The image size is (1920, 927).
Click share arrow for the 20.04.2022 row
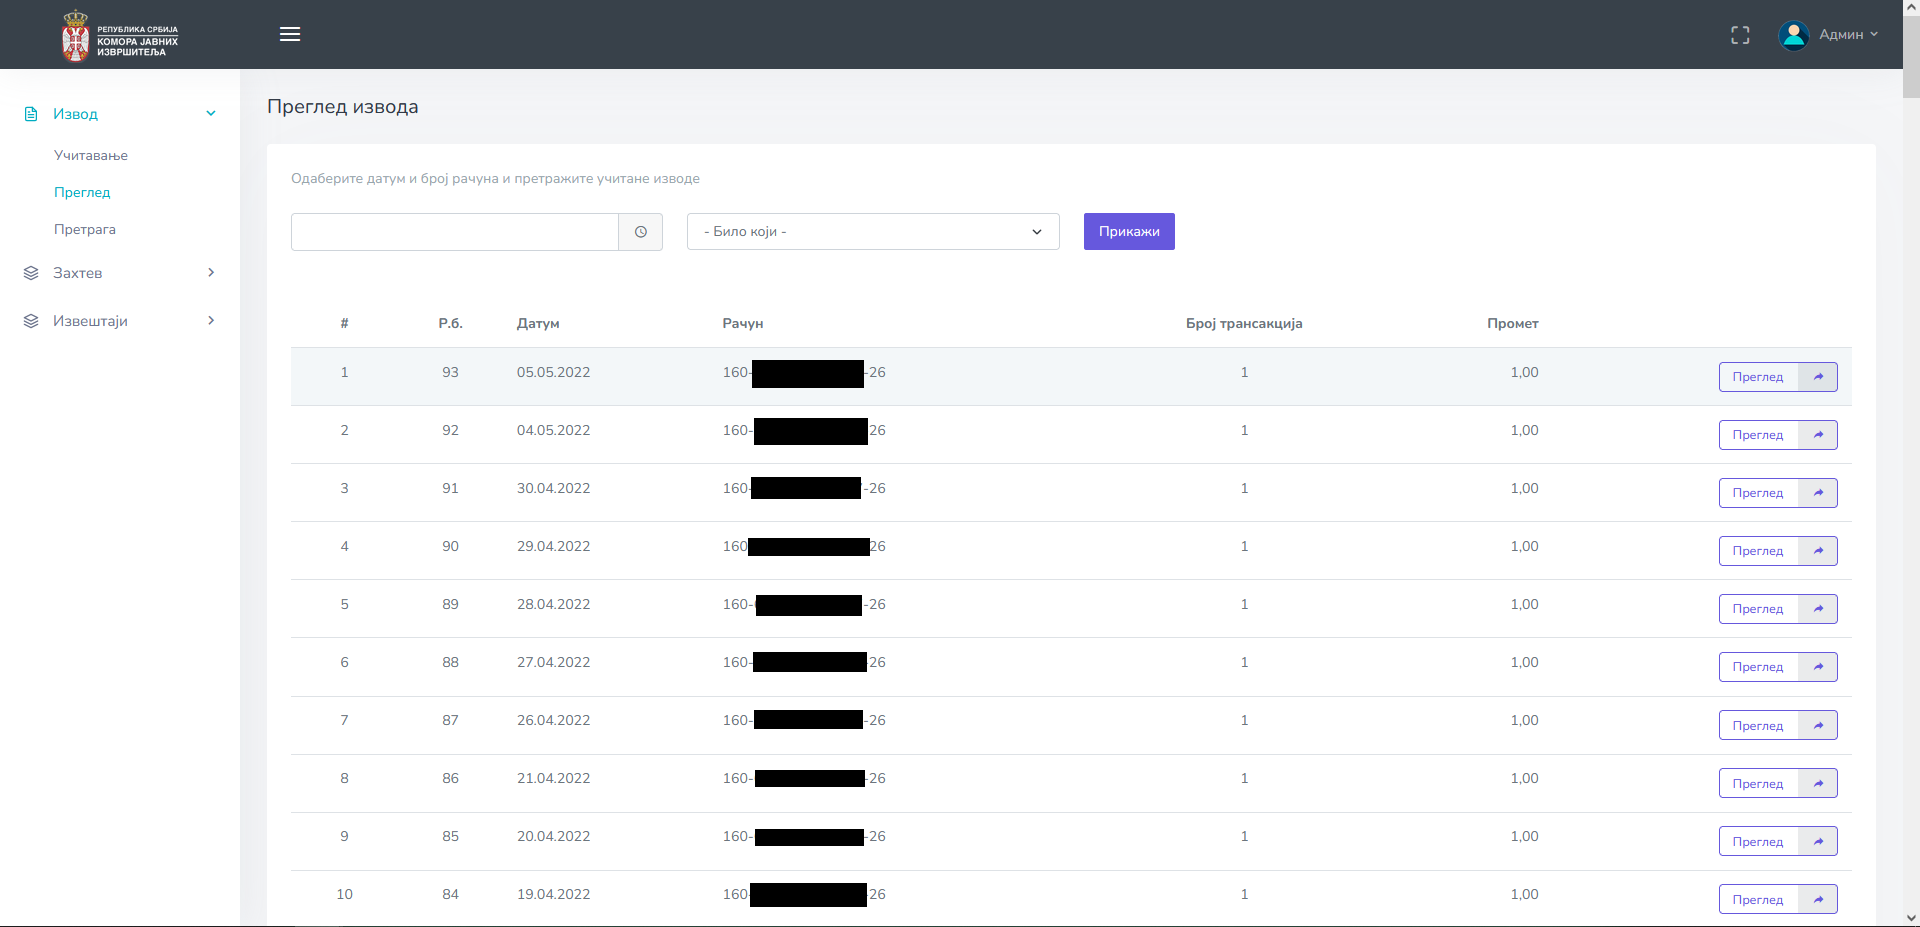click(1818, 842)
